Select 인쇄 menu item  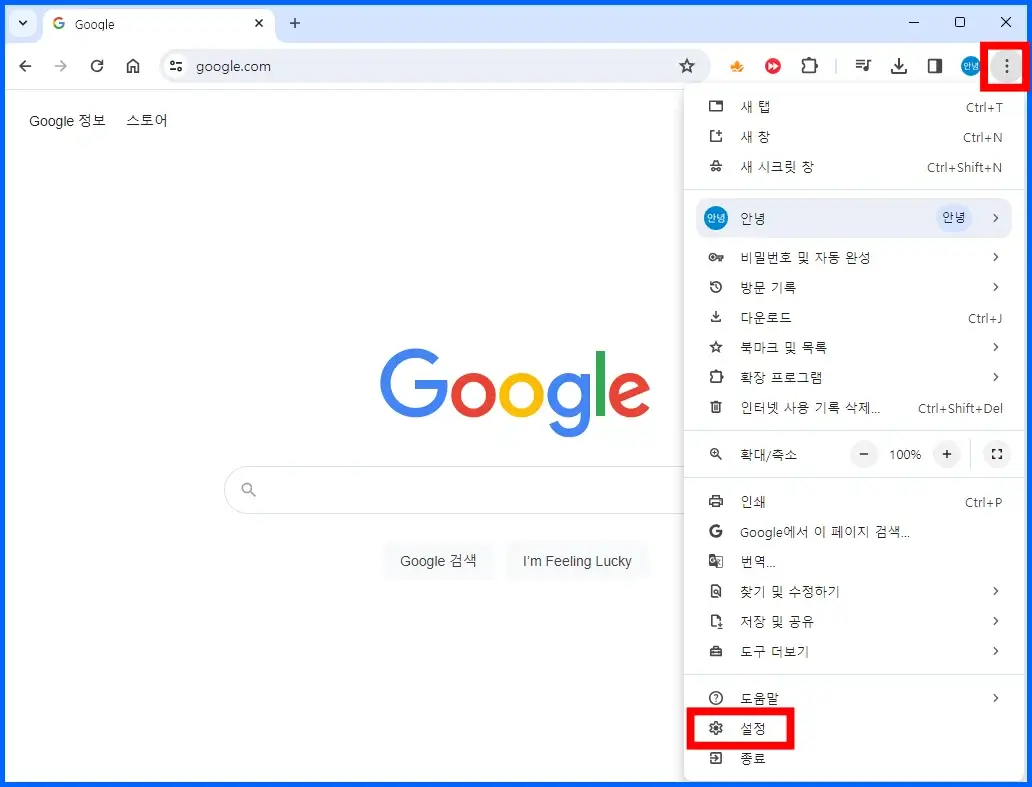click(x=854, y=501)
